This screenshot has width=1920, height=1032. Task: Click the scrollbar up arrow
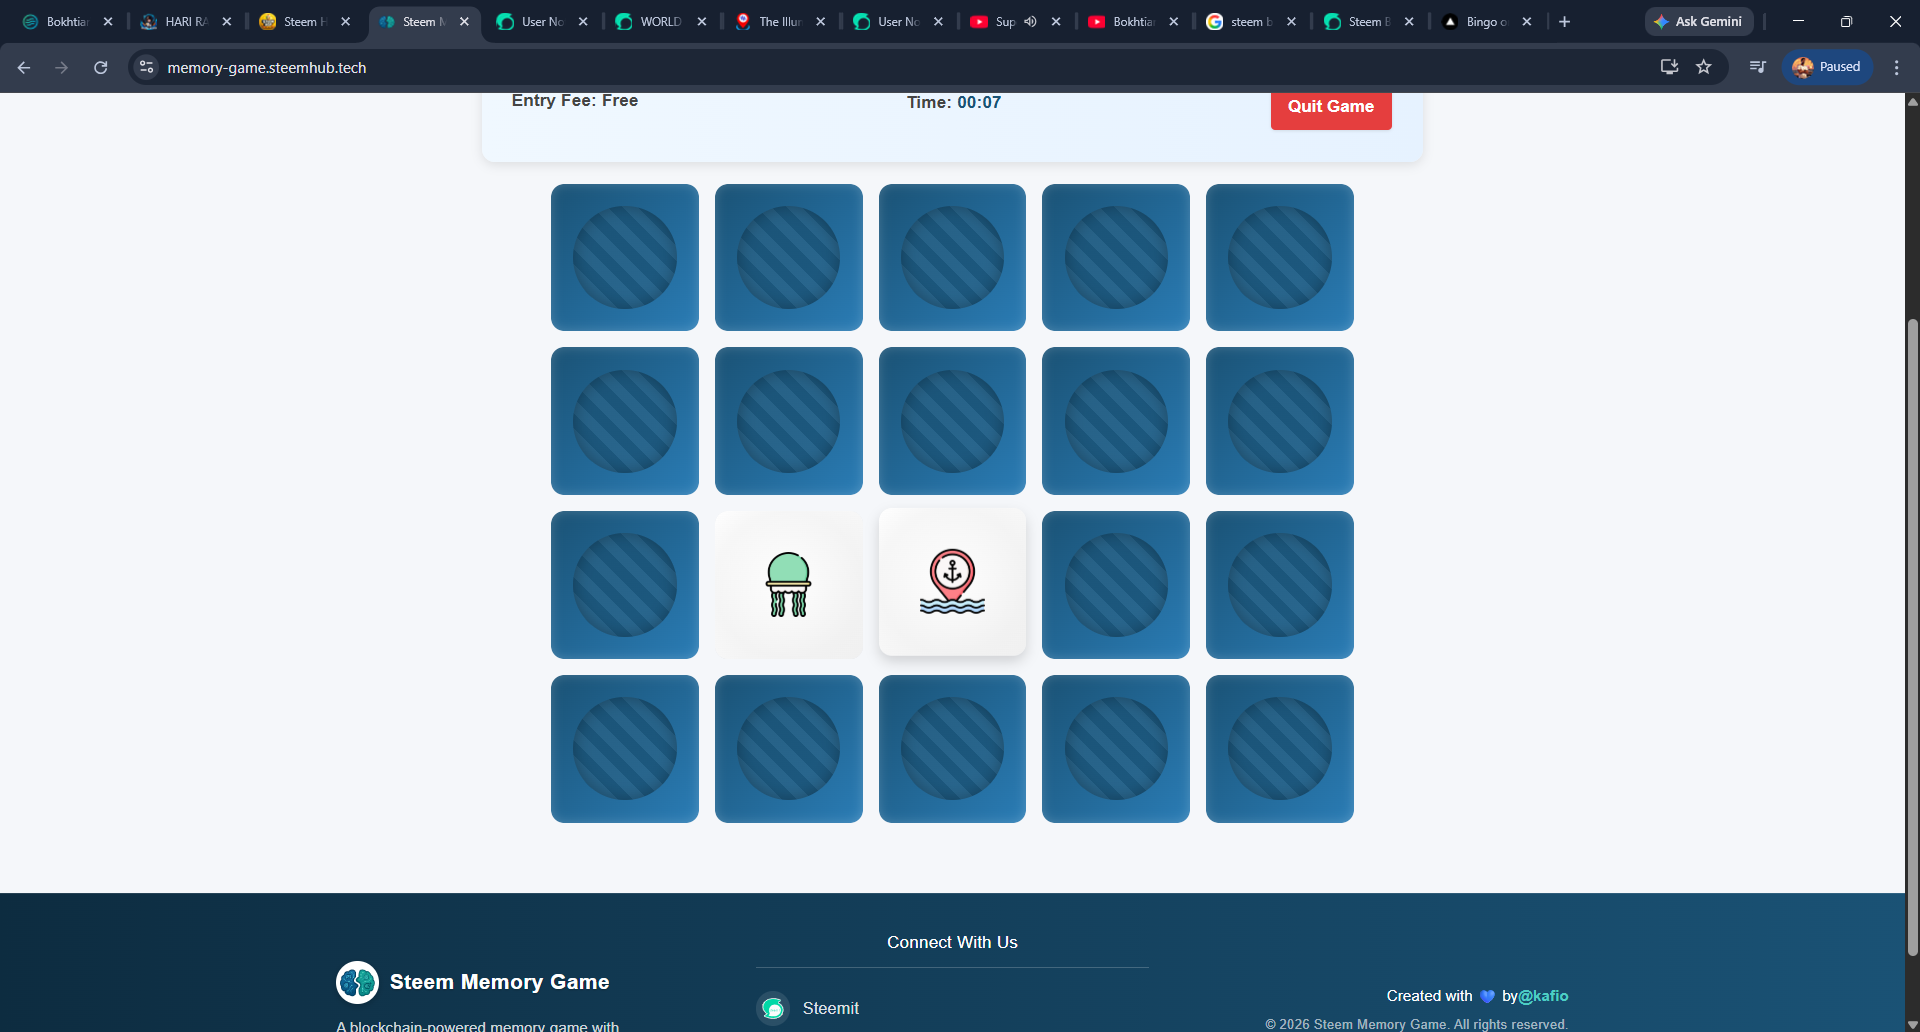tap(1912, 101)
